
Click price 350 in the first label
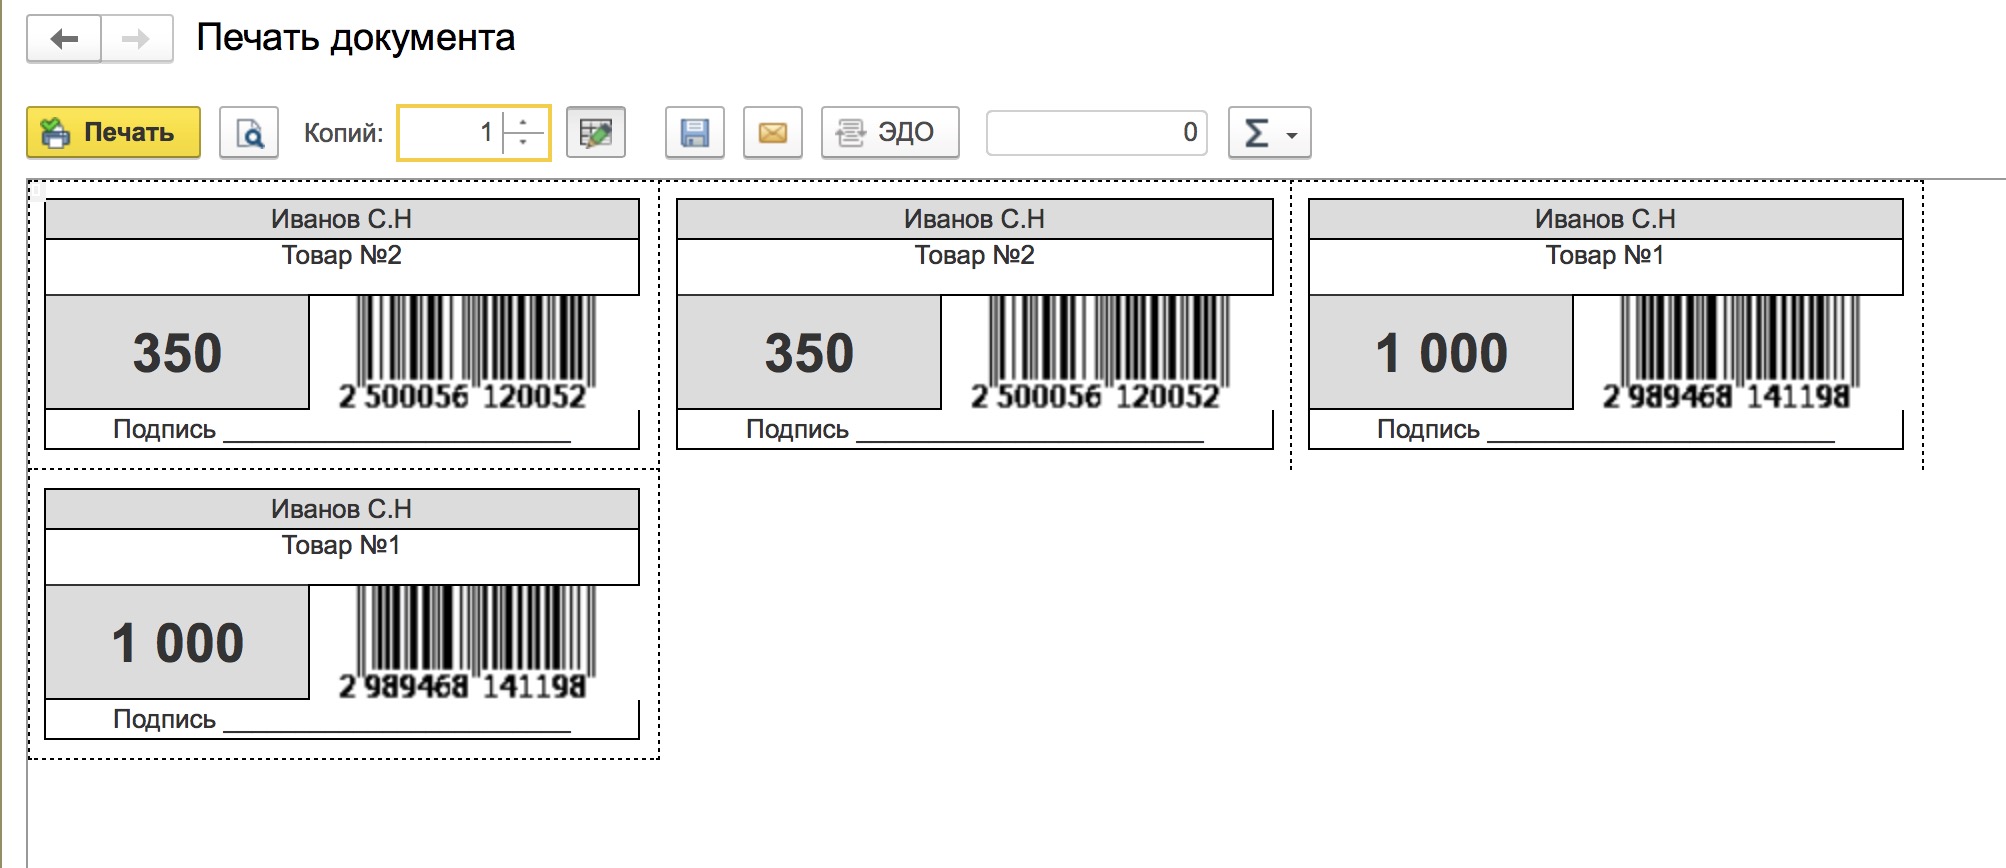(177, 352)
